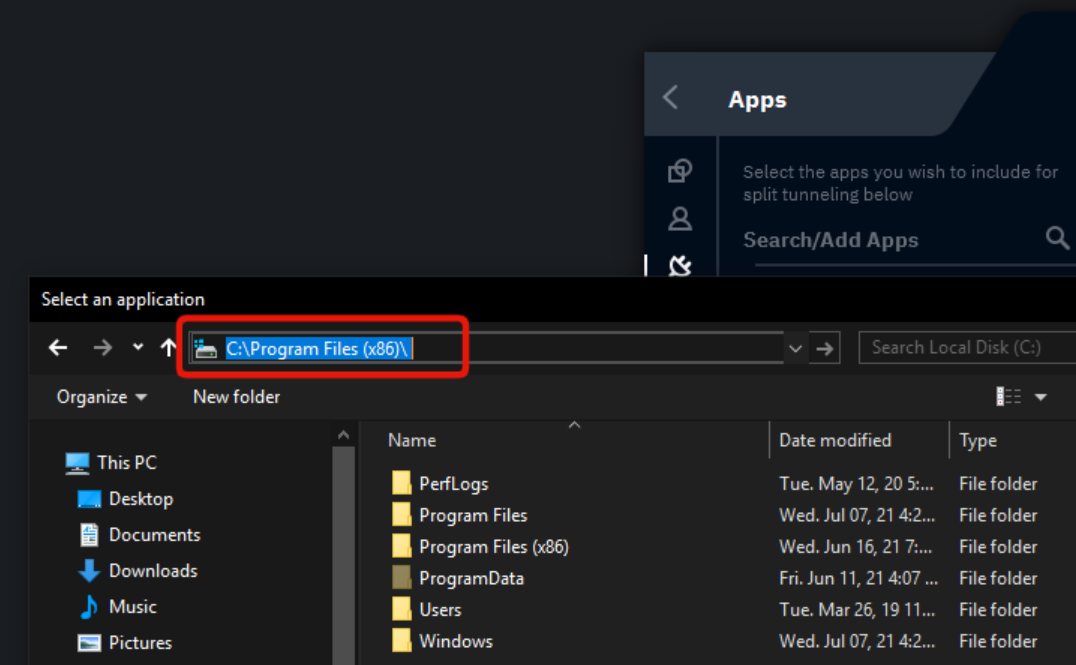Click the magnifier icon in Search/Add Apps

pos(1057,238)
